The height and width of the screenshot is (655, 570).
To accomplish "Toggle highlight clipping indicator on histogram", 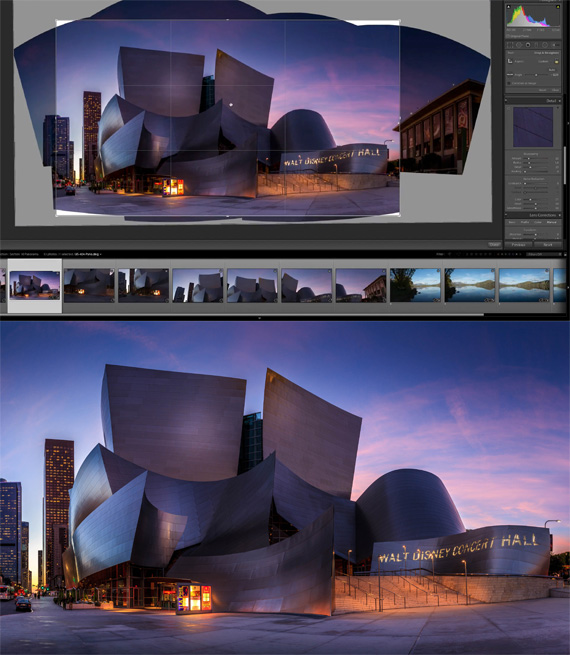I will (x=558, y=7).
